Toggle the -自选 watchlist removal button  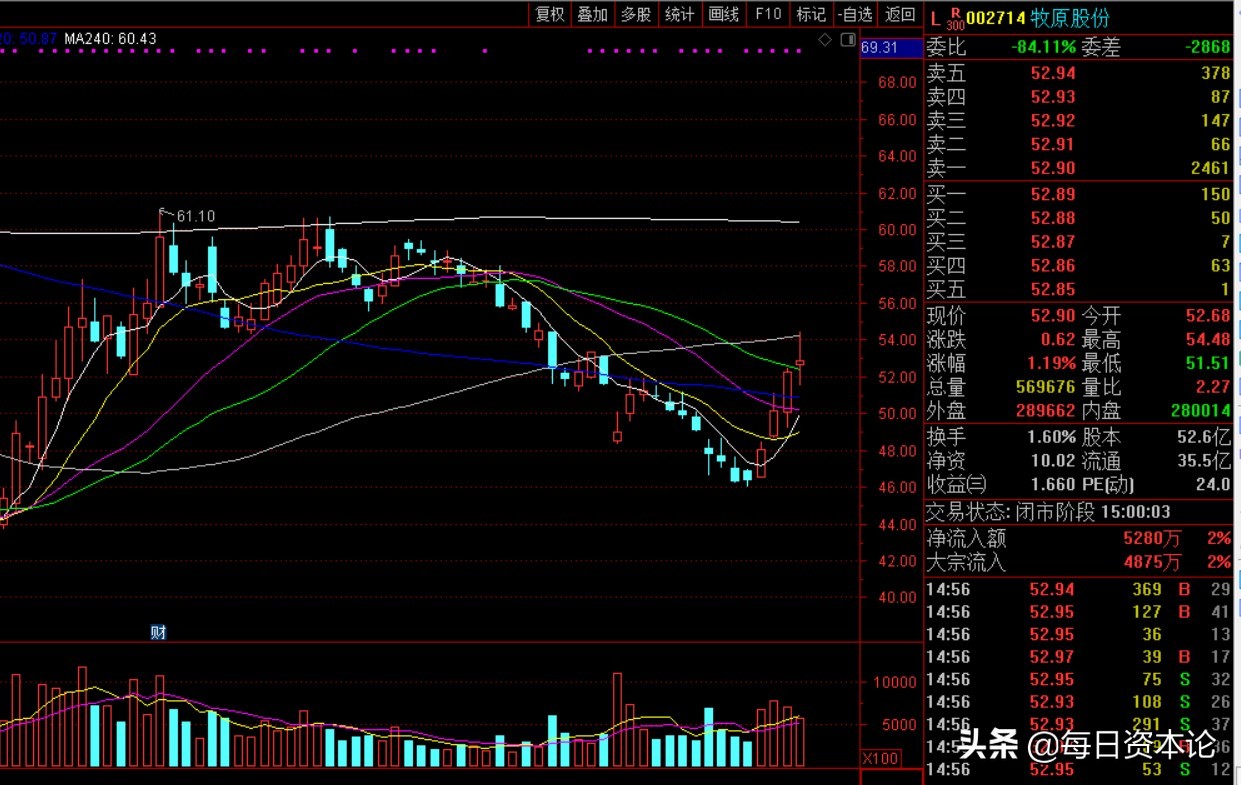(855, 14)
